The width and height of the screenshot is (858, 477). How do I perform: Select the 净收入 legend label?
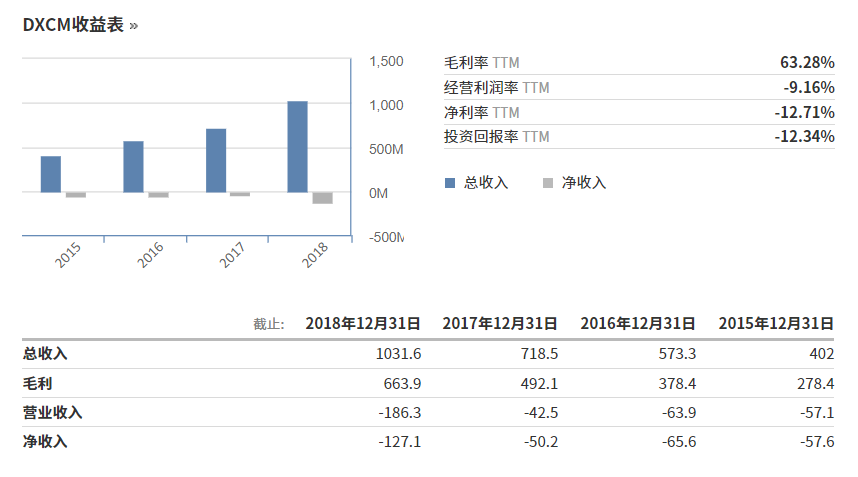584,183
